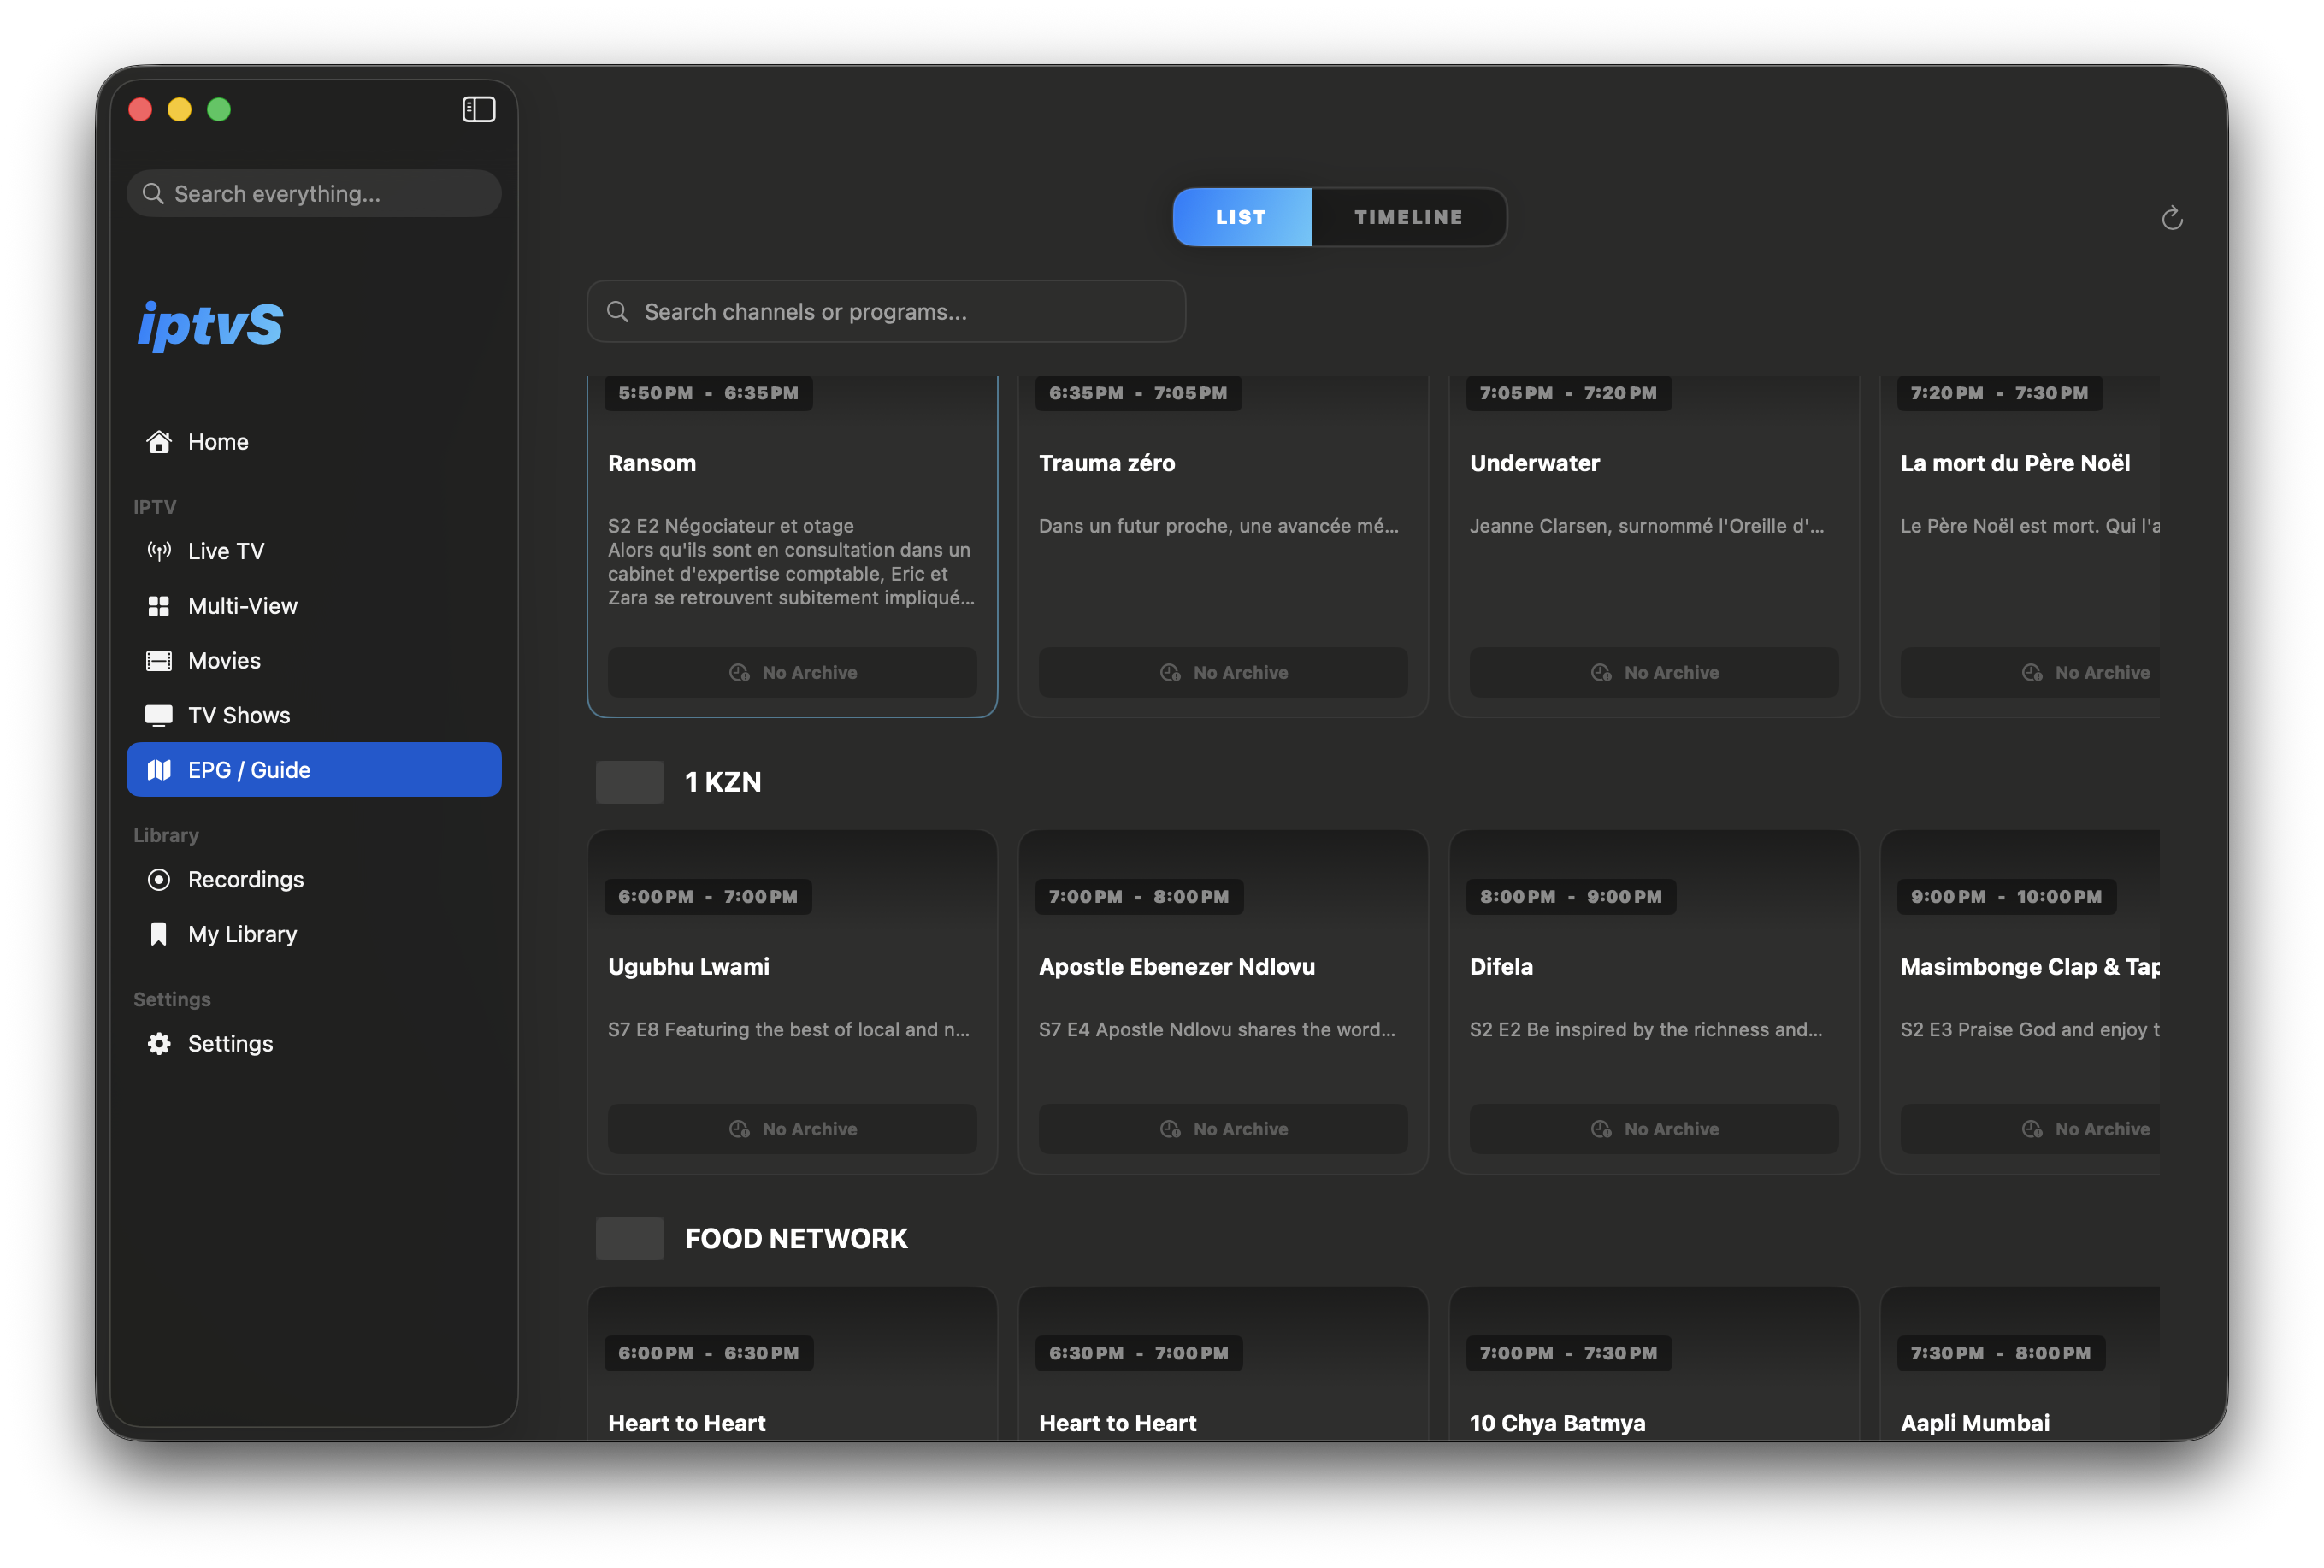
Task: Click the archive icon on Ugubhu Lwami card
Action: (x=740, y=1129)
